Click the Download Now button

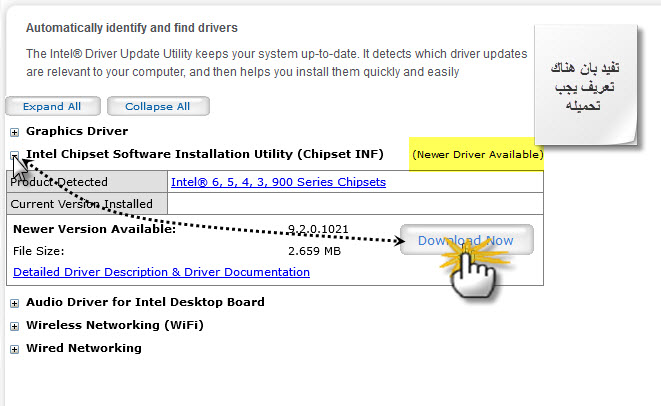(467, 240)
